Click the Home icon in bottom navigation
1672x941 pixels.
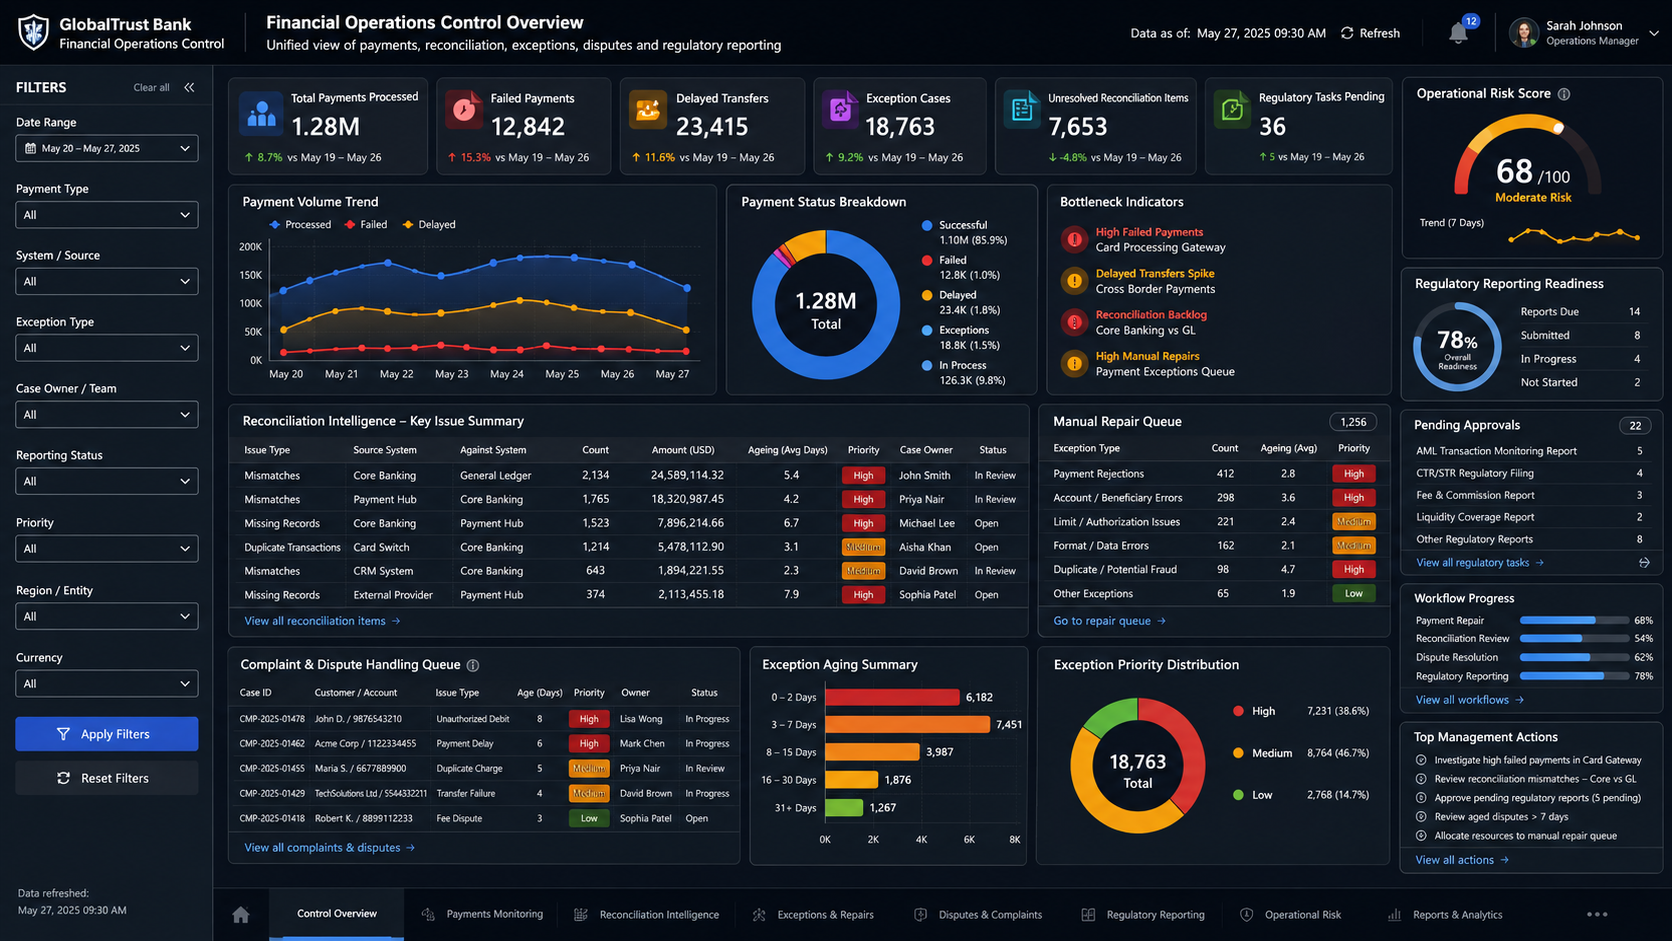click(x=241, y=914)
